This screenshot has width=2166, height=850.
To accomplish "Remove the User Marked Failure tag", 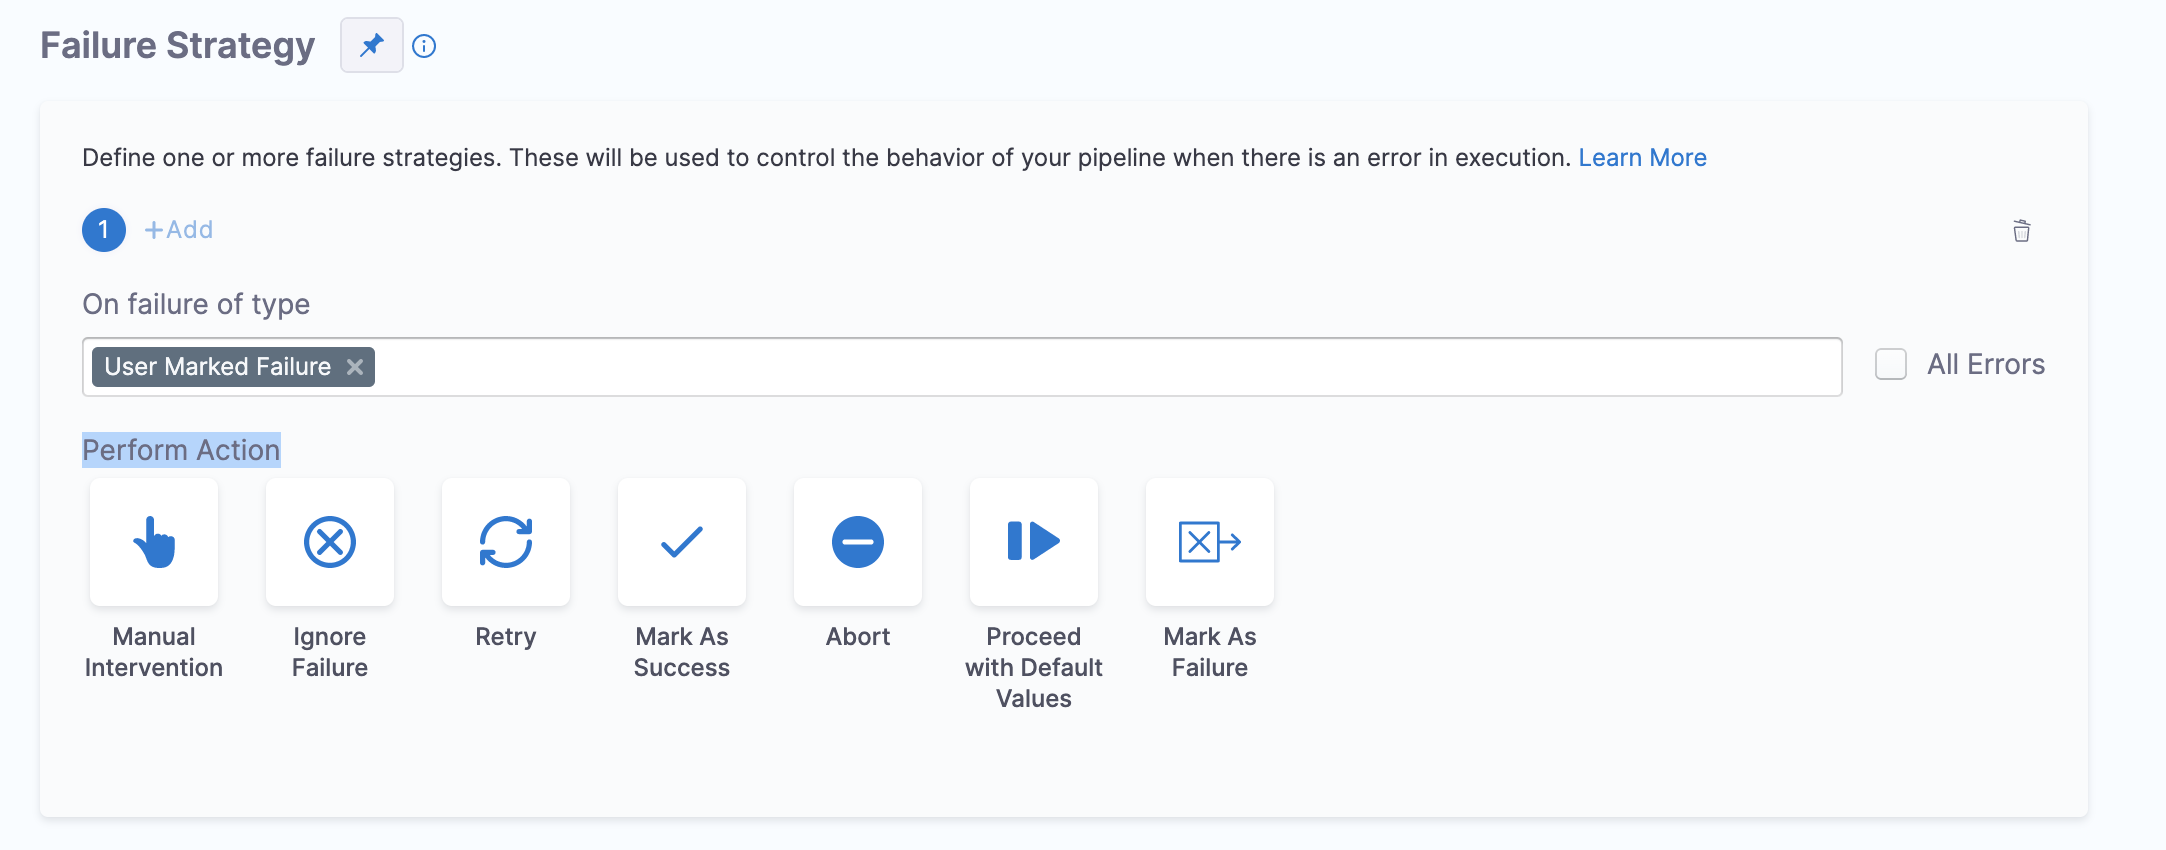I will pyautogui.click(x=355, y=367).
